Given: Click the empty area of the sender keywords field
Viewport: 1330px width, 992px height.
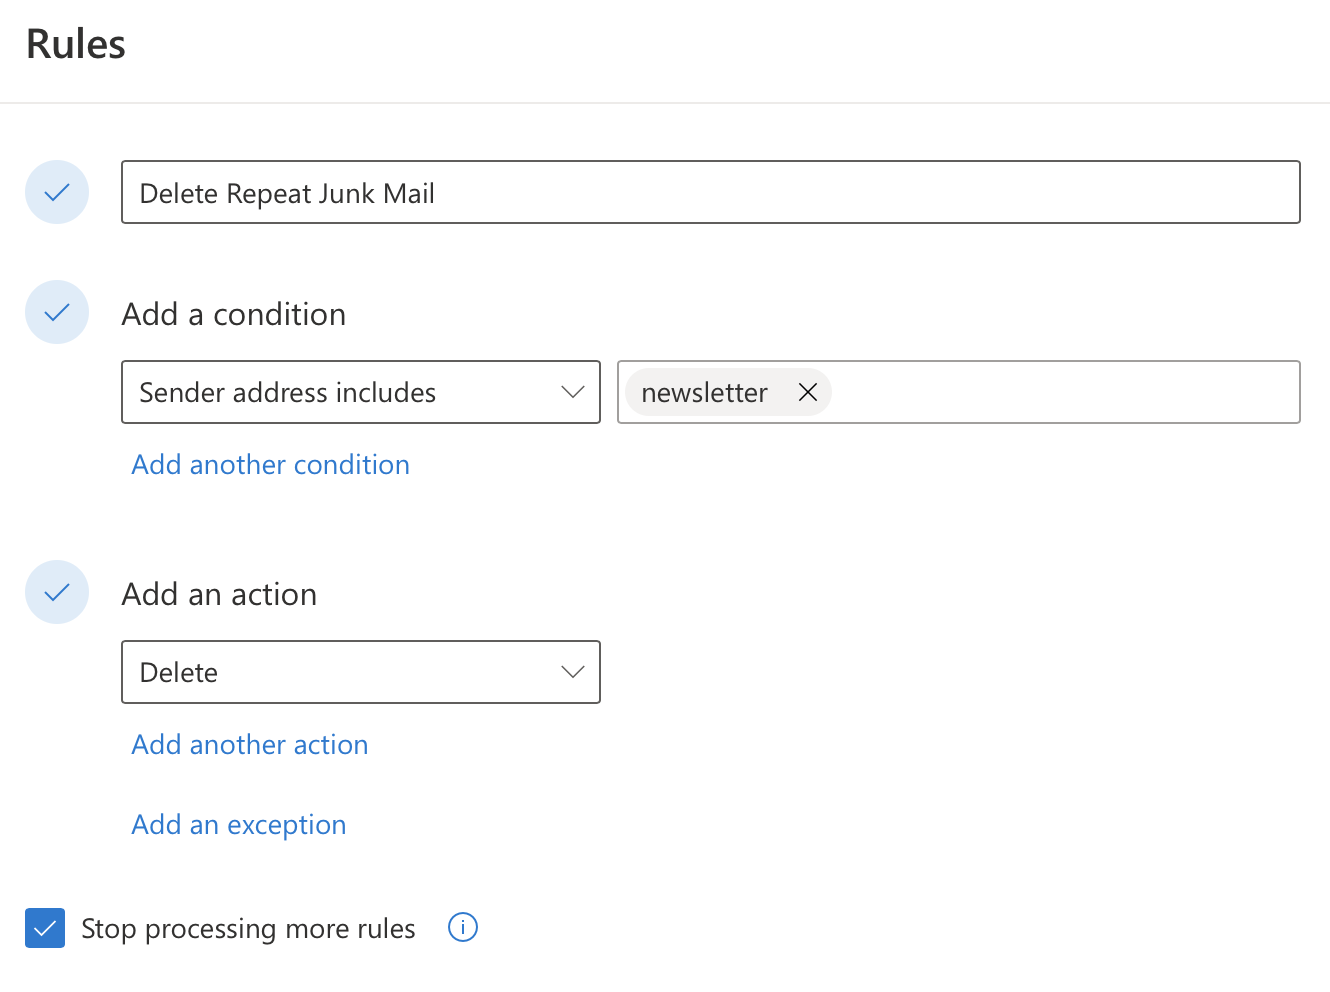Looking at the screenshot, I should (1060, 392).
